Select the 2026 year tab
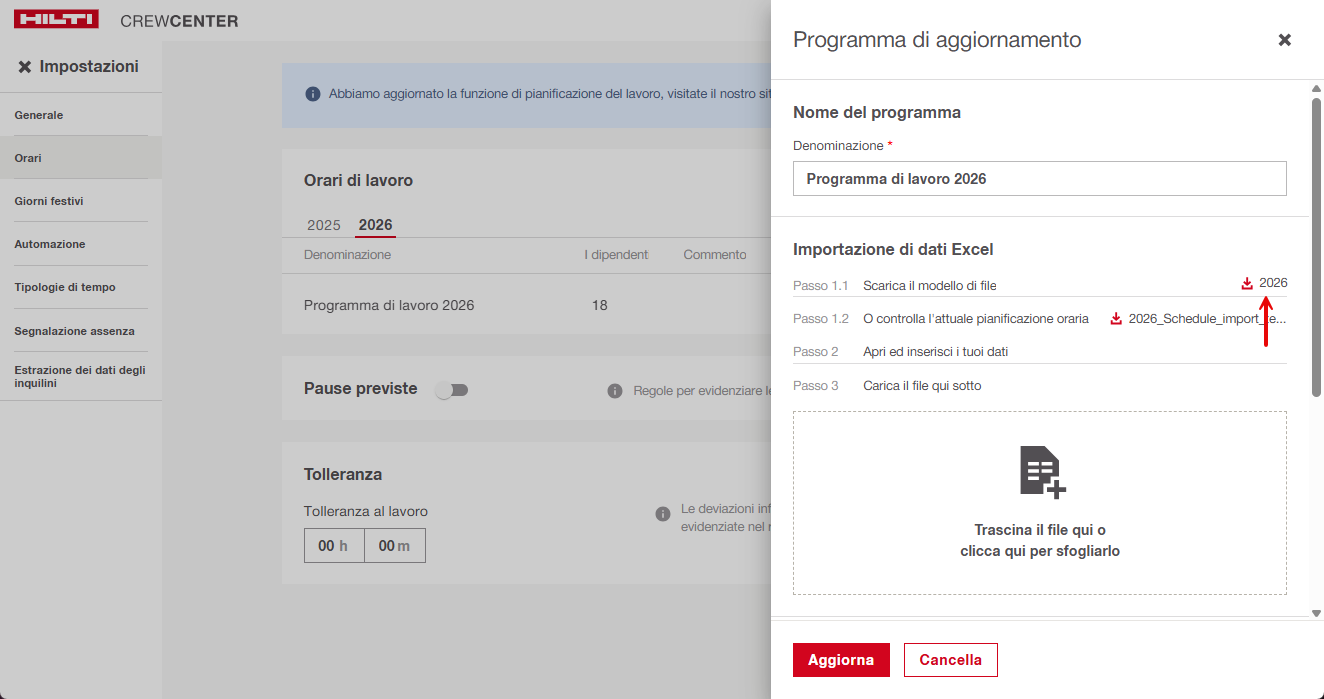This screenshot has height=699, width=1324. pyautogui.click(x=376, y=225)
